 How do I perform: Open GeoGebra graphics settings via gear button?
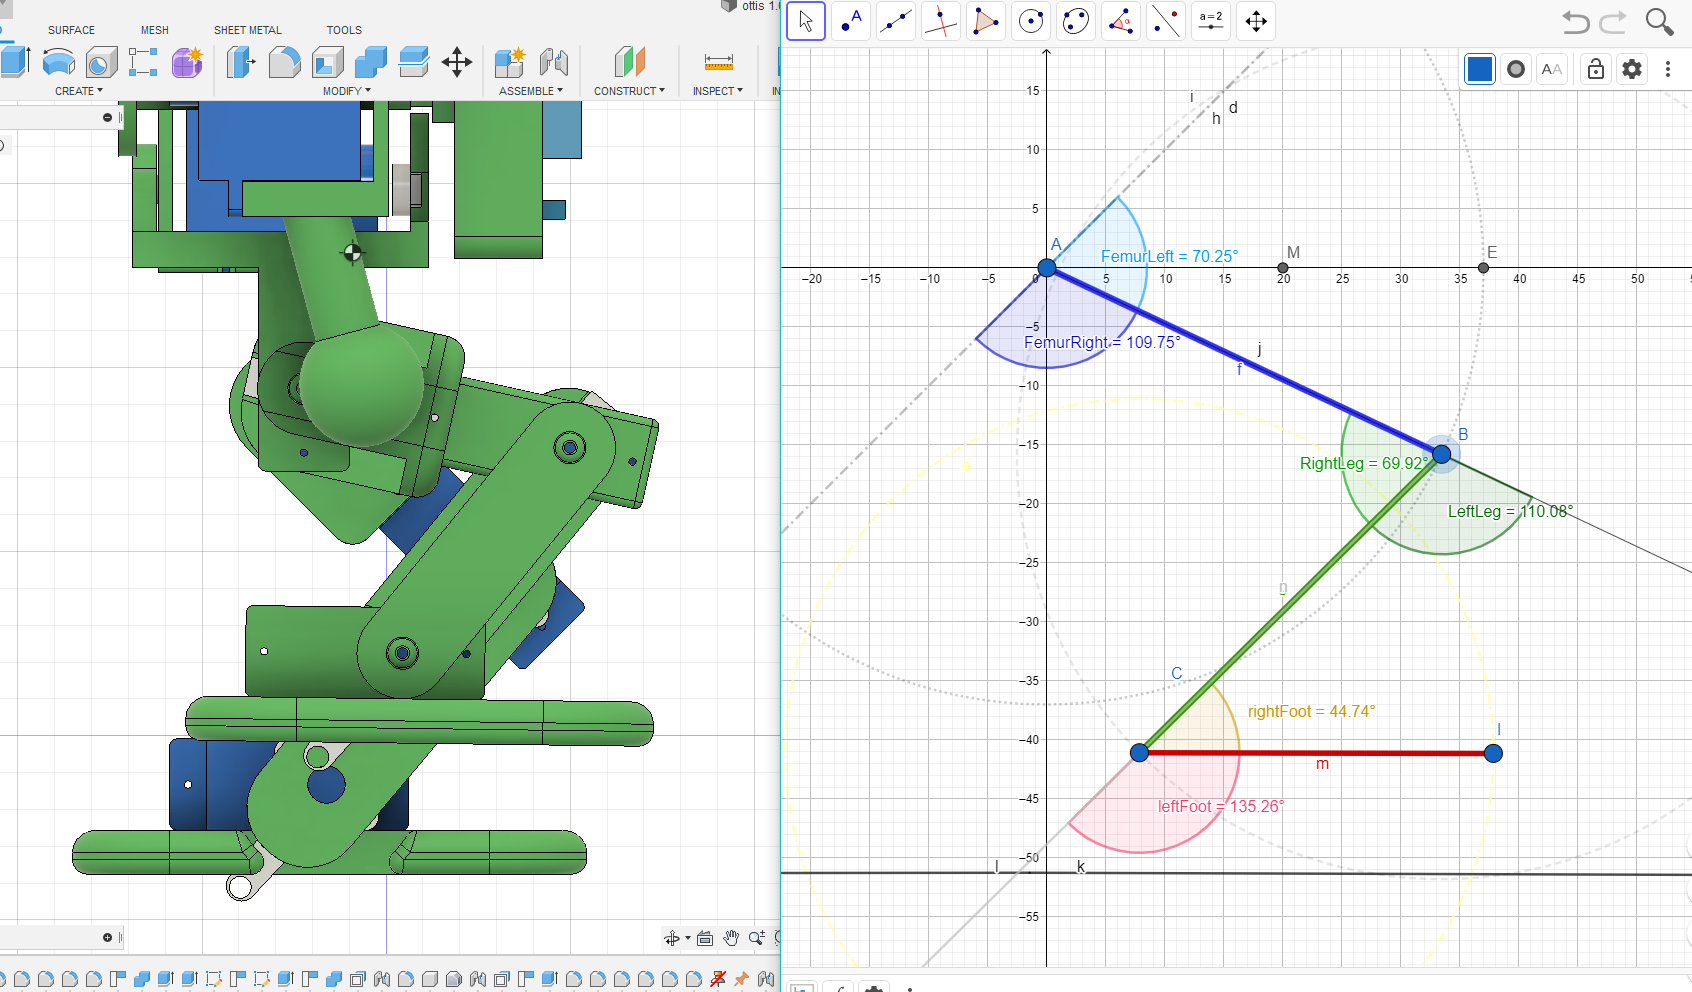coord(1632,69)
